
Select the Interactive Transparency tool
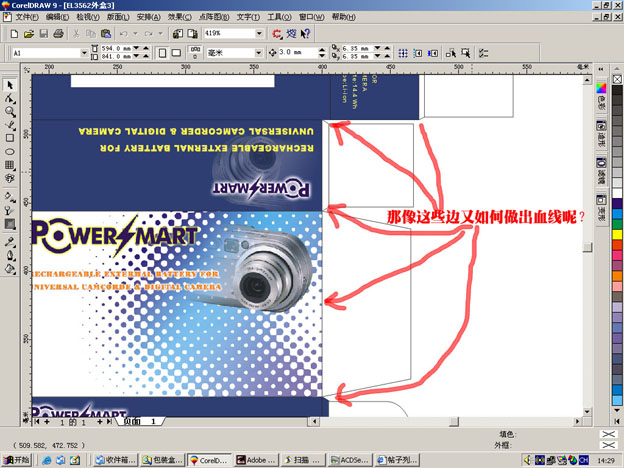(x=10, y=210)
